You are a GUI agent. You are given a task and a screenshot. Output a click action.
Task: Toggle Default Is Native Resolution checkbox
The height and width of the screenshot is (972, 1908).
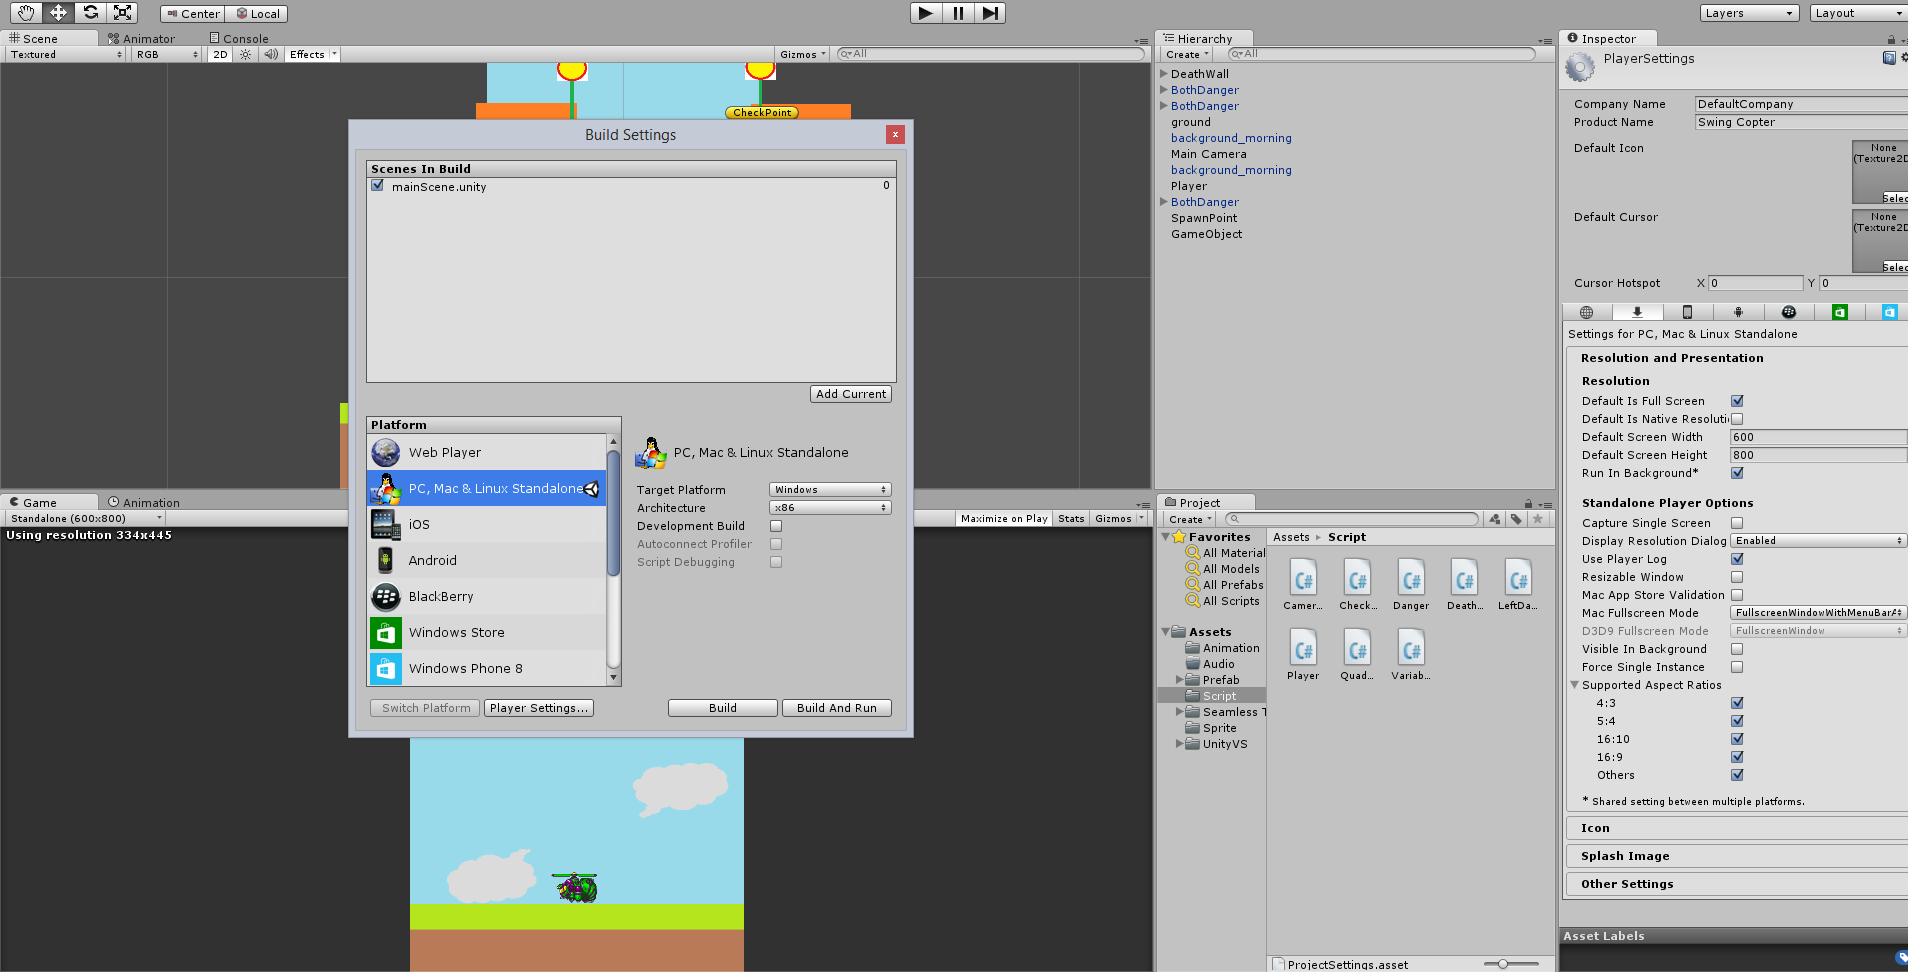tap(1737, 419)
